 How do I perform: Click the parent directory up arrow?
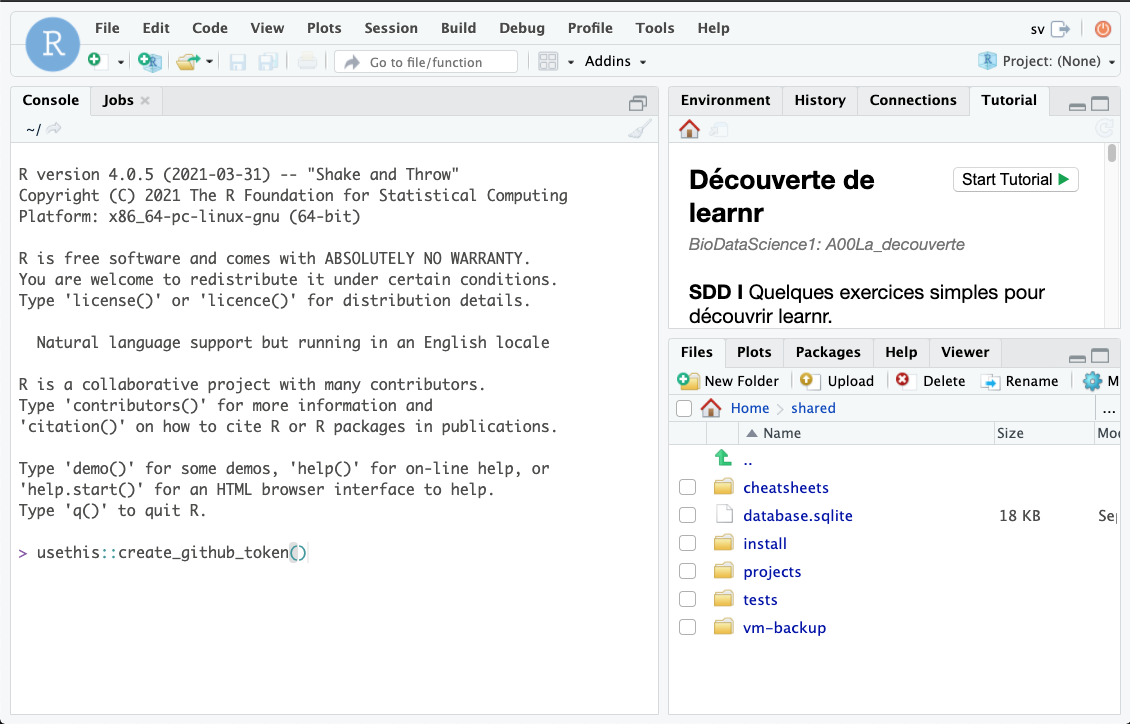(723, 459)
